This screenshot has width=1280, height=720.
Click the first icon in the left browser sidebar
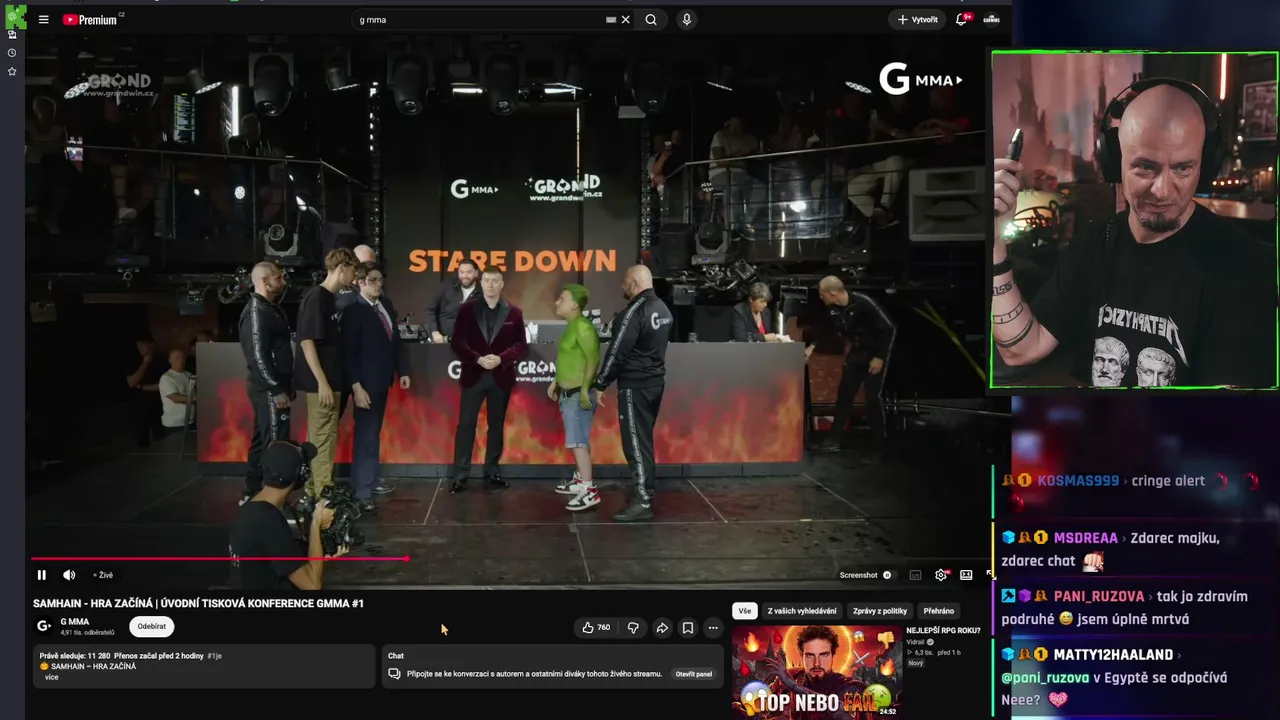(12, 34)
